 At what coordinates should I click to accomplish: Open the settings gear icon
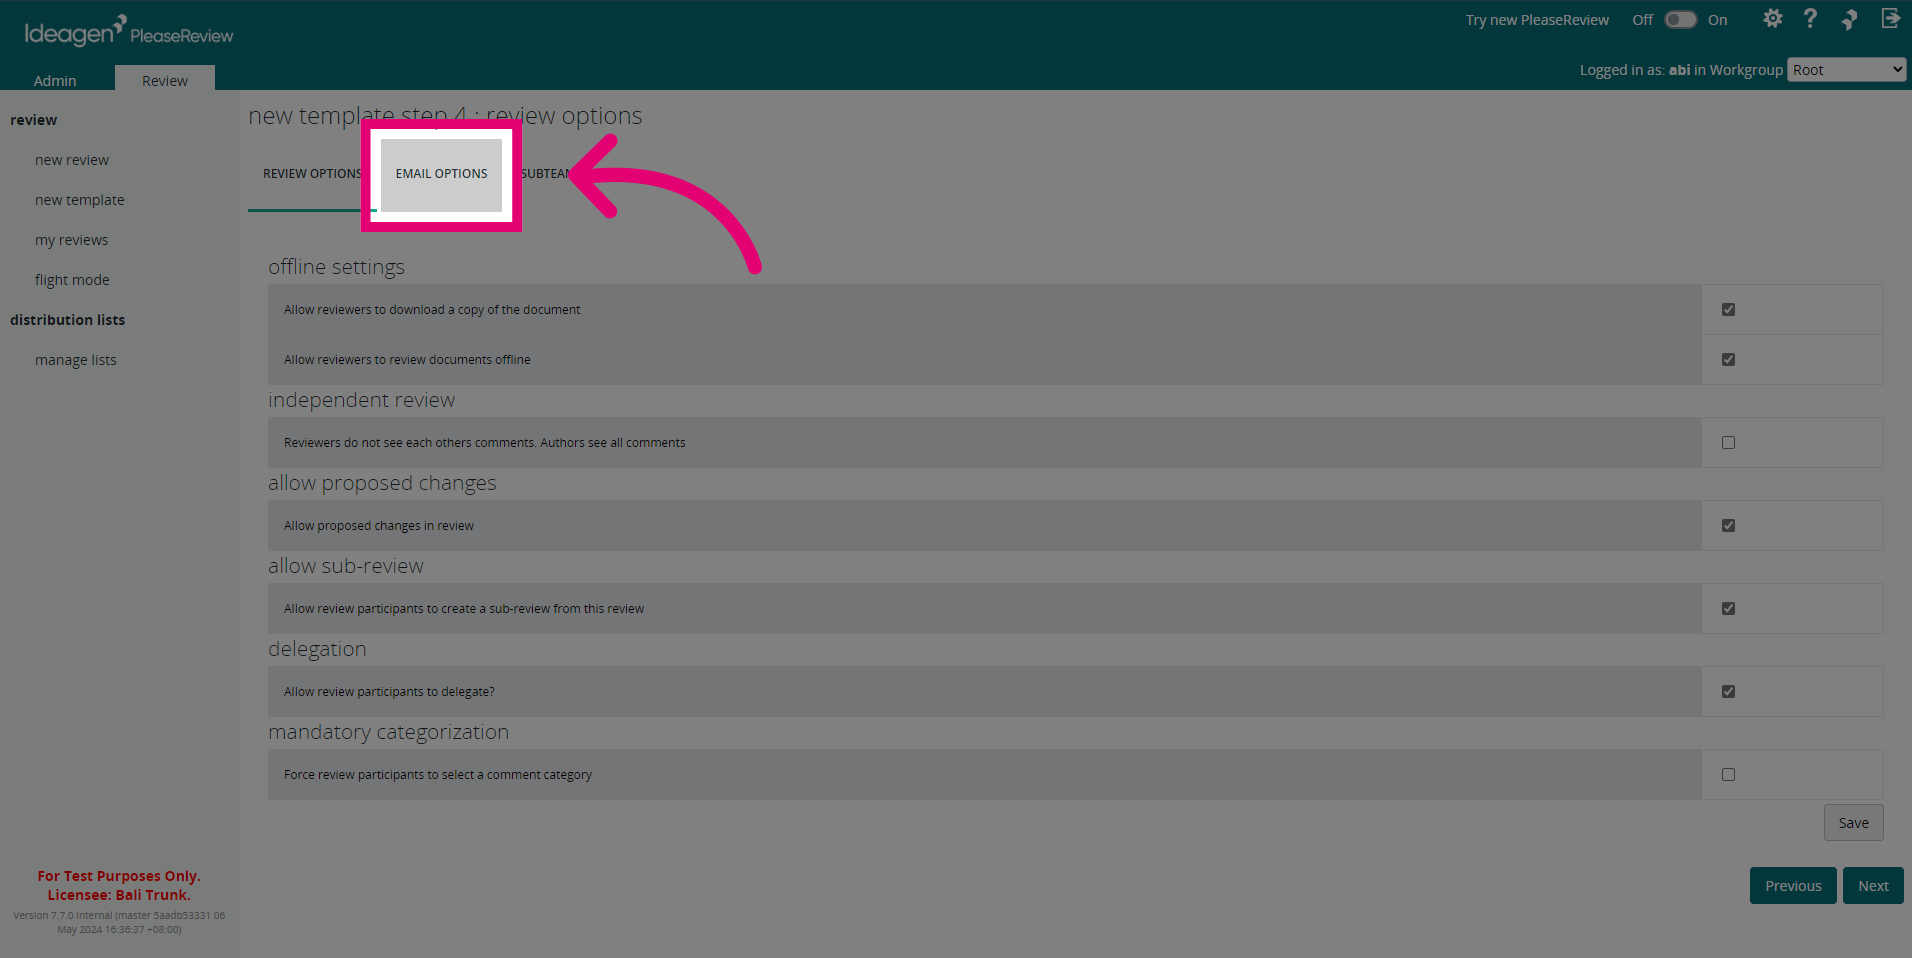[x=1773, y=19]
